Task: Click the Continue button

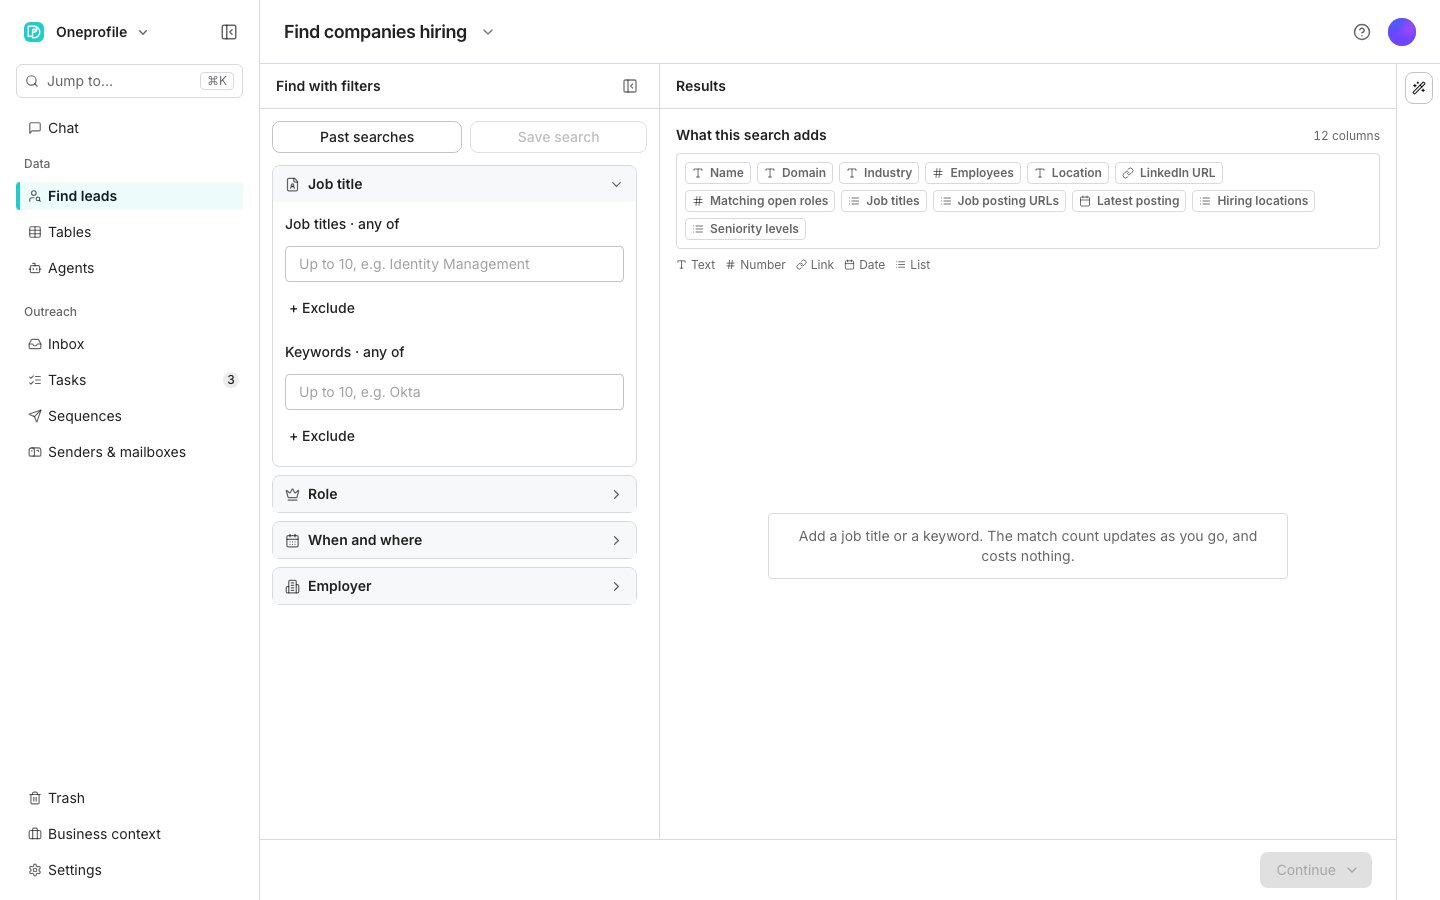Action: (x=1316, y=870)
